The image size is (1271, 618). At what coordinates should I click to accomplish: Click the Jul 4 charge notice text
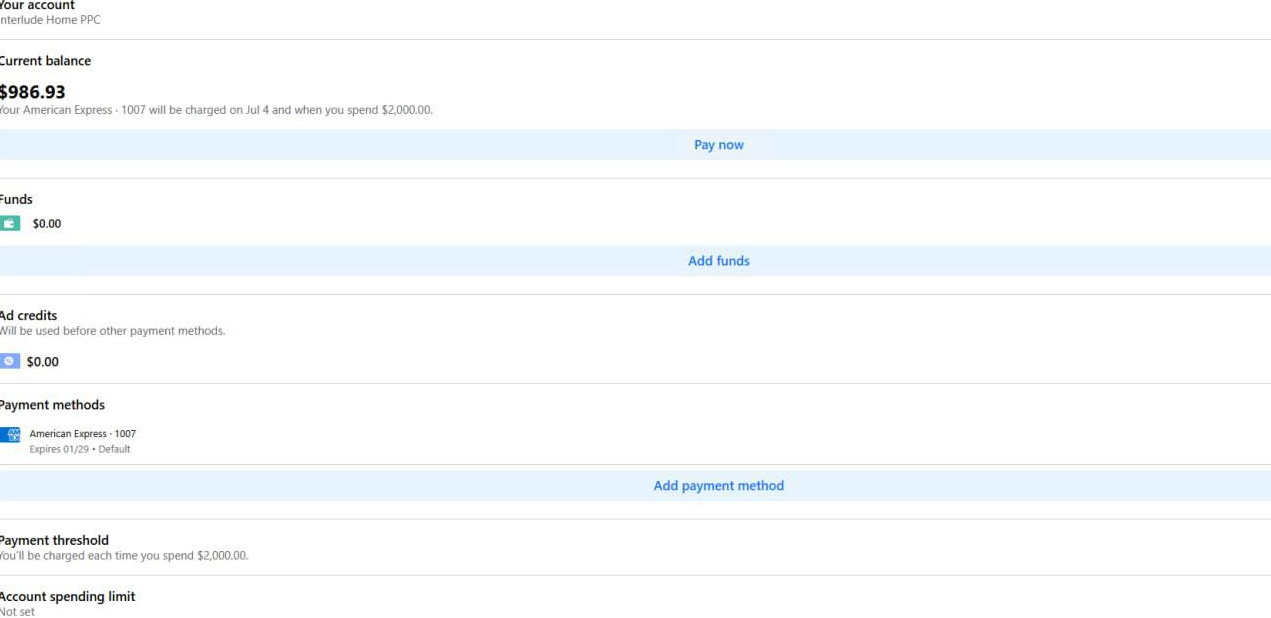pos(216,110)
